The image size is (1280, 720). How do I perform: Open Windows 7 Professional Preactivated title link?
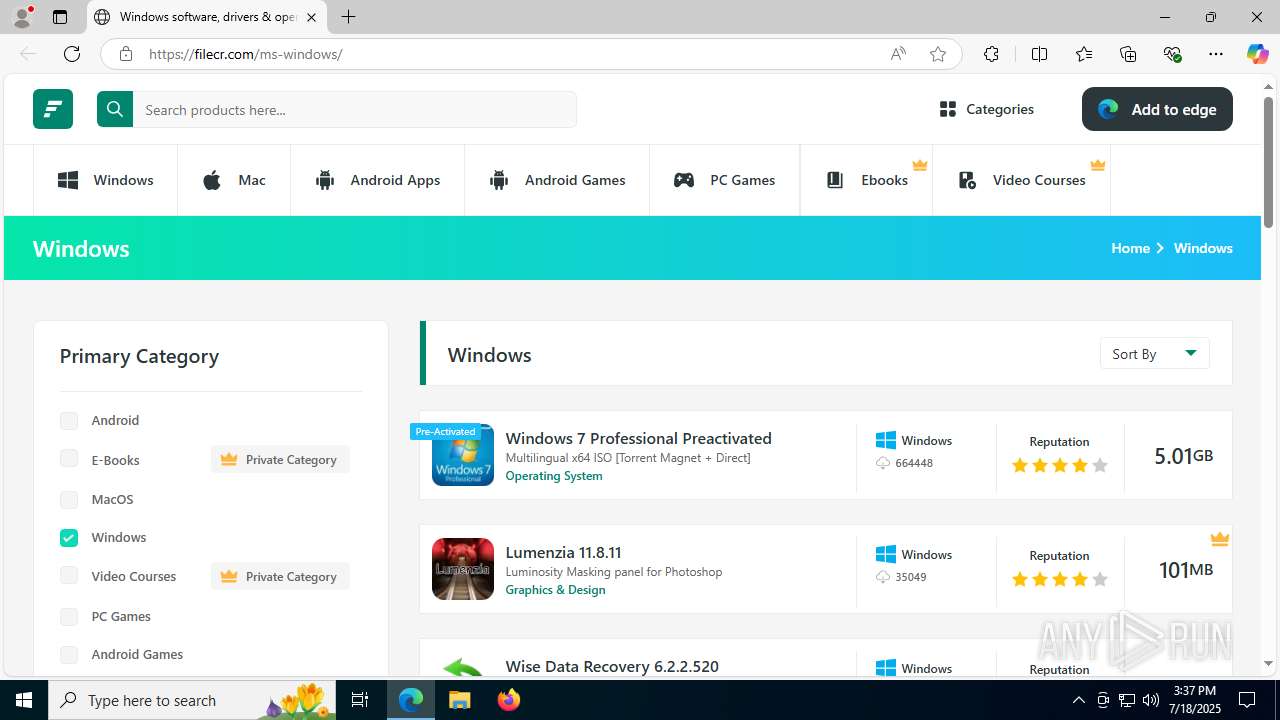point(638,438)
